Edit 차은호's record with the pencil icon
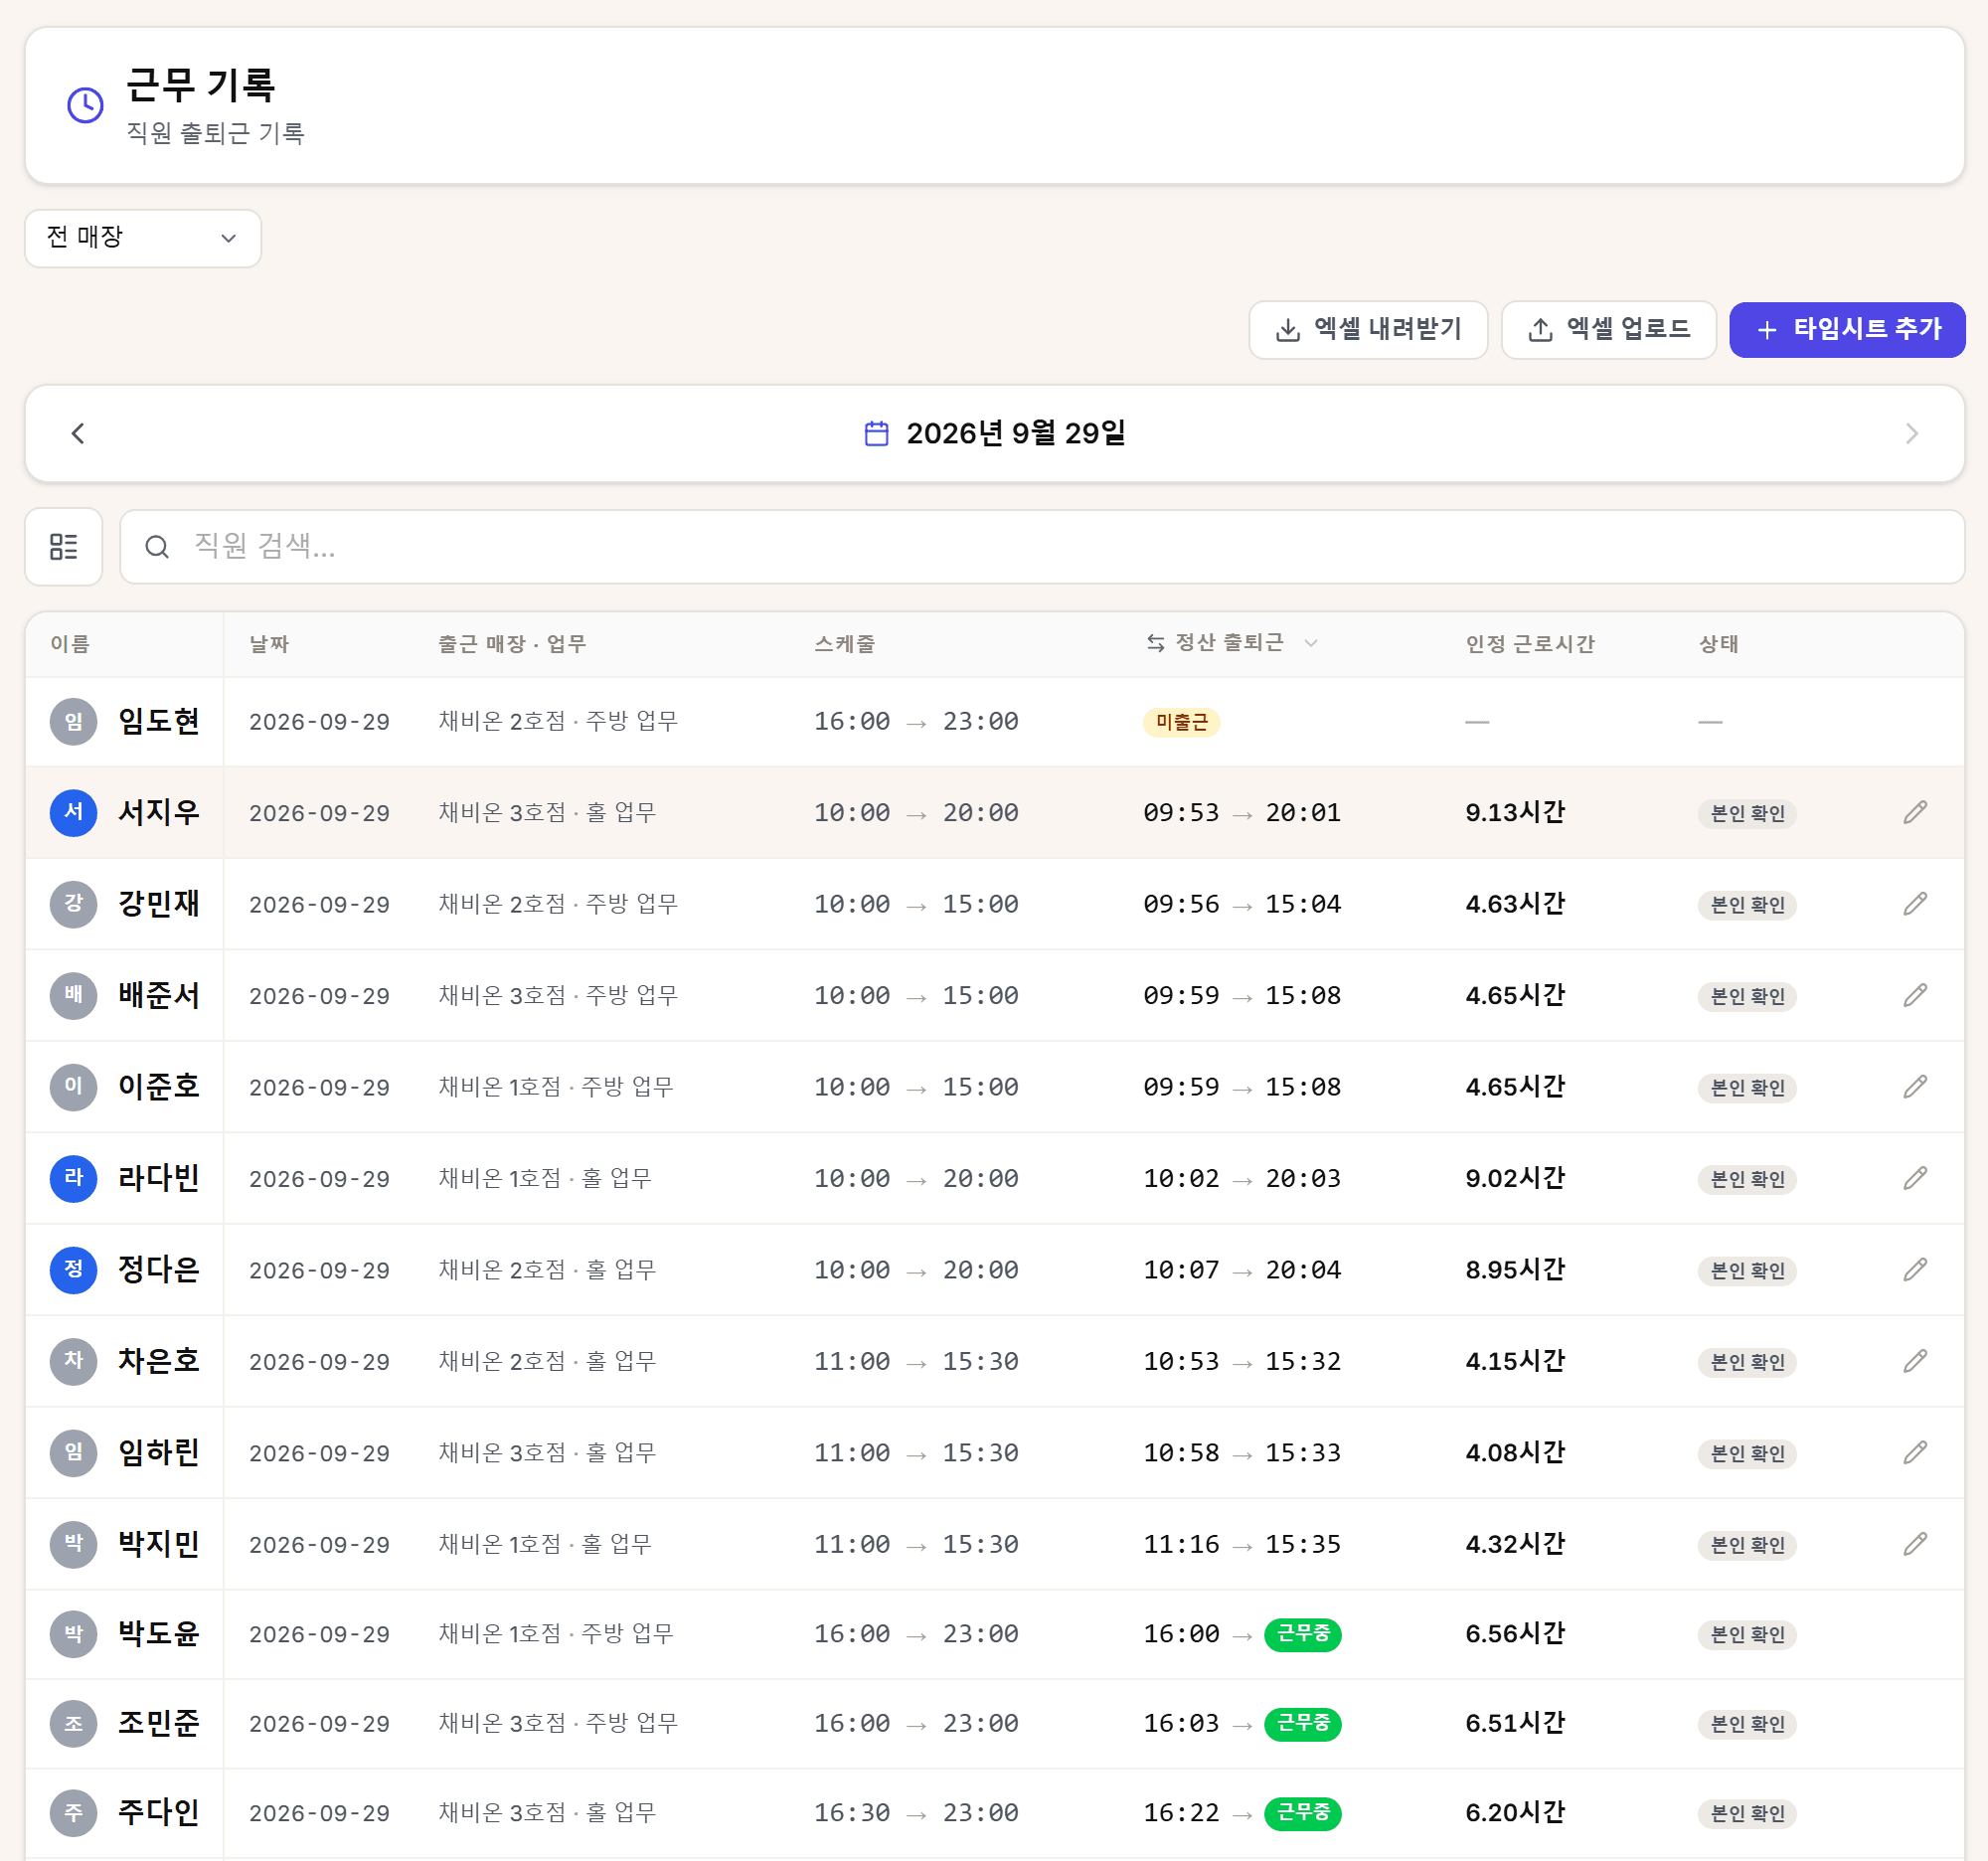This screenshot has width=1988, height=1861. 1914,1361
